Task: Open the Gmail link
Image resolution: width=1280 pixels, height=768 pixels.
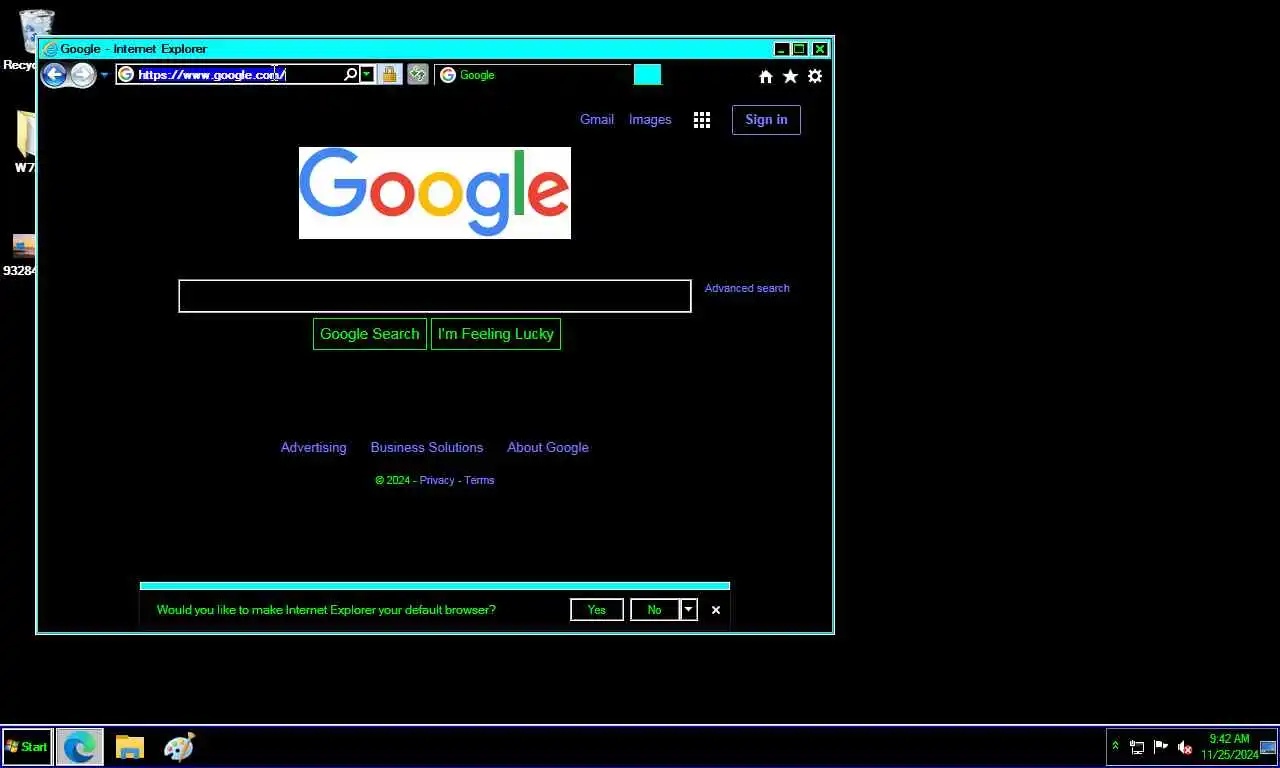Action: pos(597,119)
